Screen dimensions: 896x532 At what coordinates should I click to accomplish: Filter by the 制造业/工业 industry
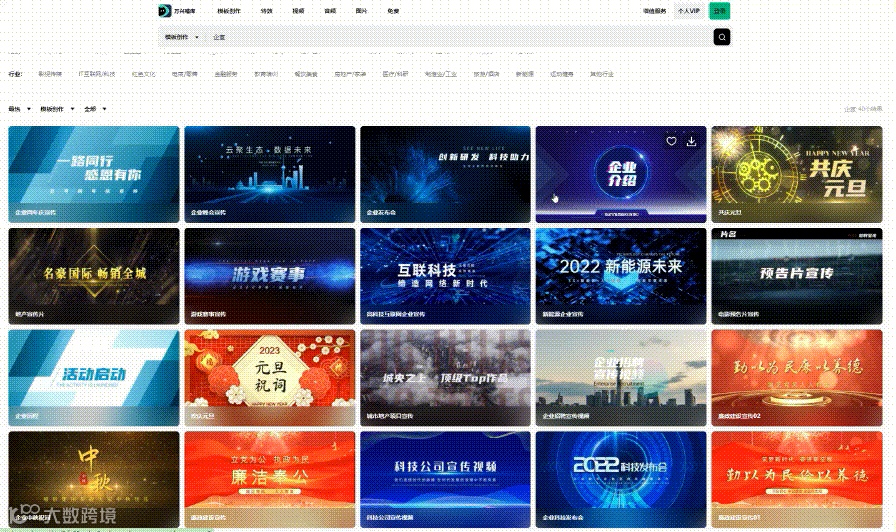pos(441,74)
